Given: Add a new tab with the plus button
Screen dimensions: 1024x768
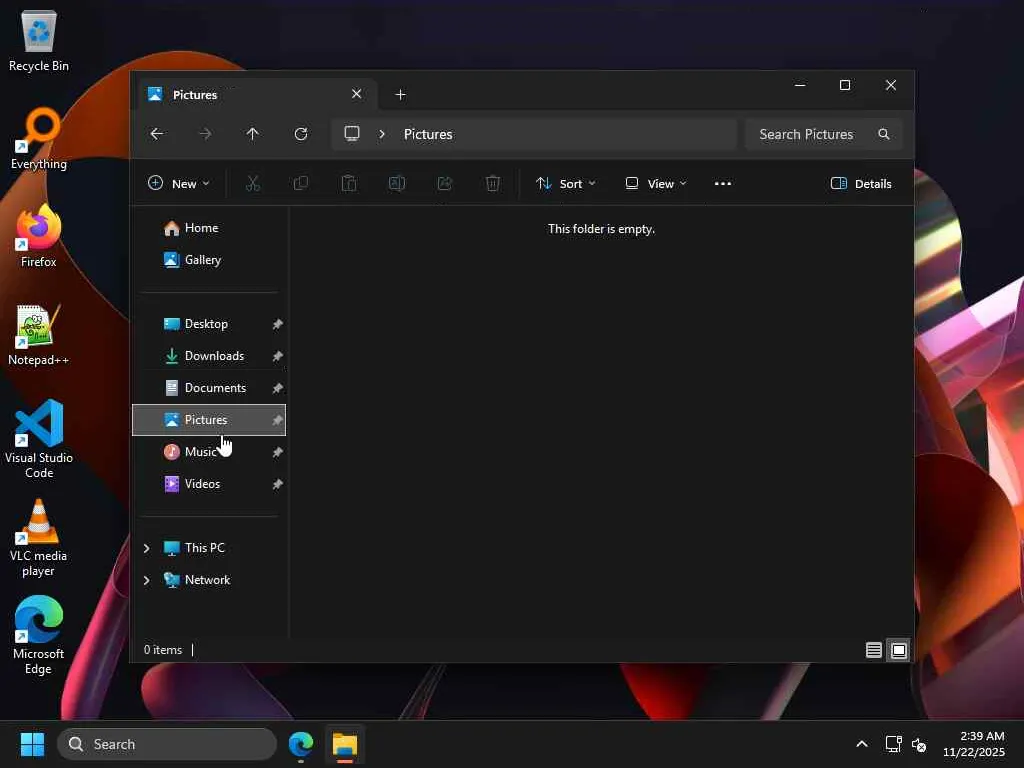Looking at the screenshot, I should pos(400,95).
